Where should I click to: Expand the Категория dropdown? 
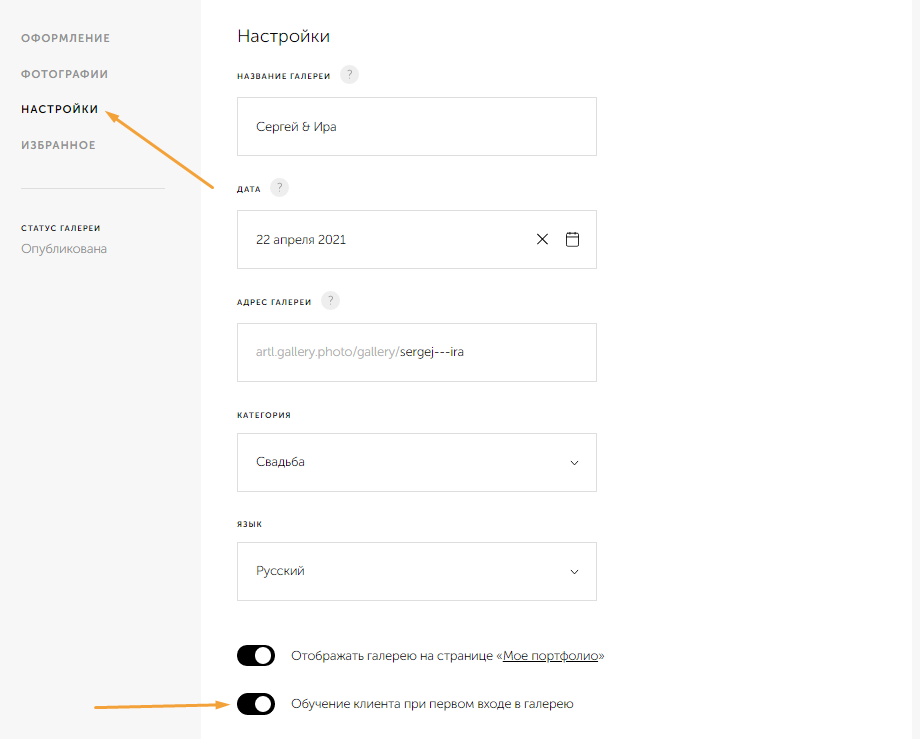(x=416, y=462)
